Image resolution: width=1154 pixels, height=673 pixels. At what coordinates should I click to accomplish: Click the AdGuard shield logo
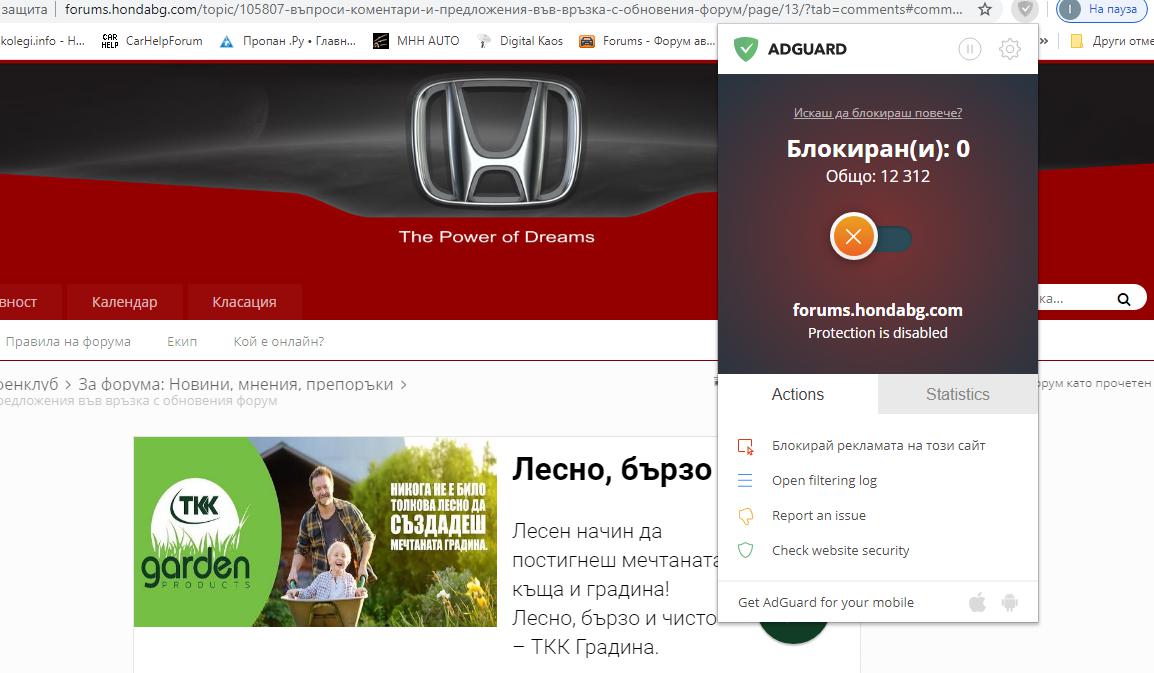point(746,49)
